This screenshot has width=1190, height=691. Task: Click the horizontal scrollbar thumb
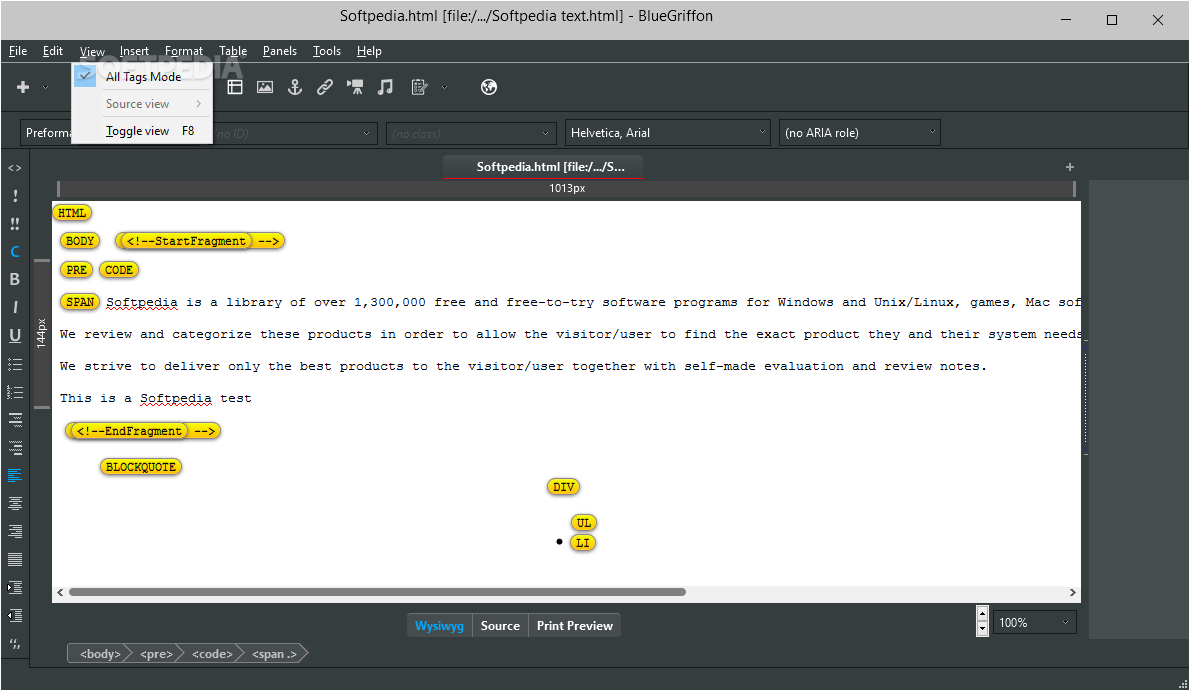pyautogui.click(x=377, y=592)
